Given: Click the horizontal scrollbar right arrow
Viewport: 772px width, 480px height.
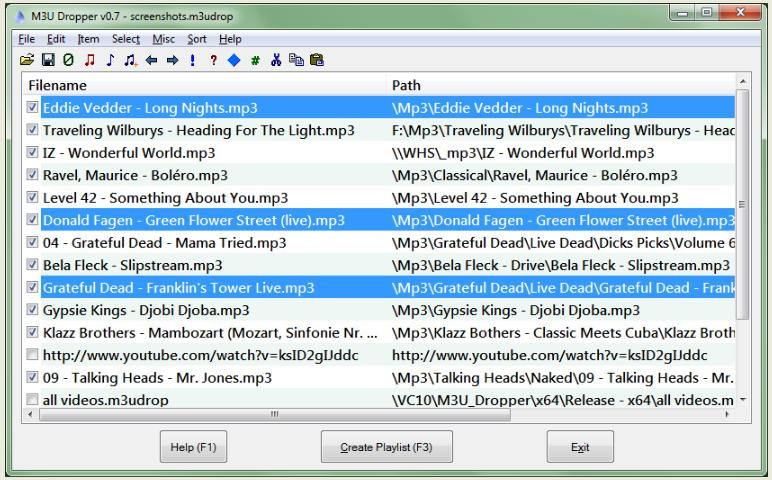Looking at the screenshot, I should coord(727,415).
